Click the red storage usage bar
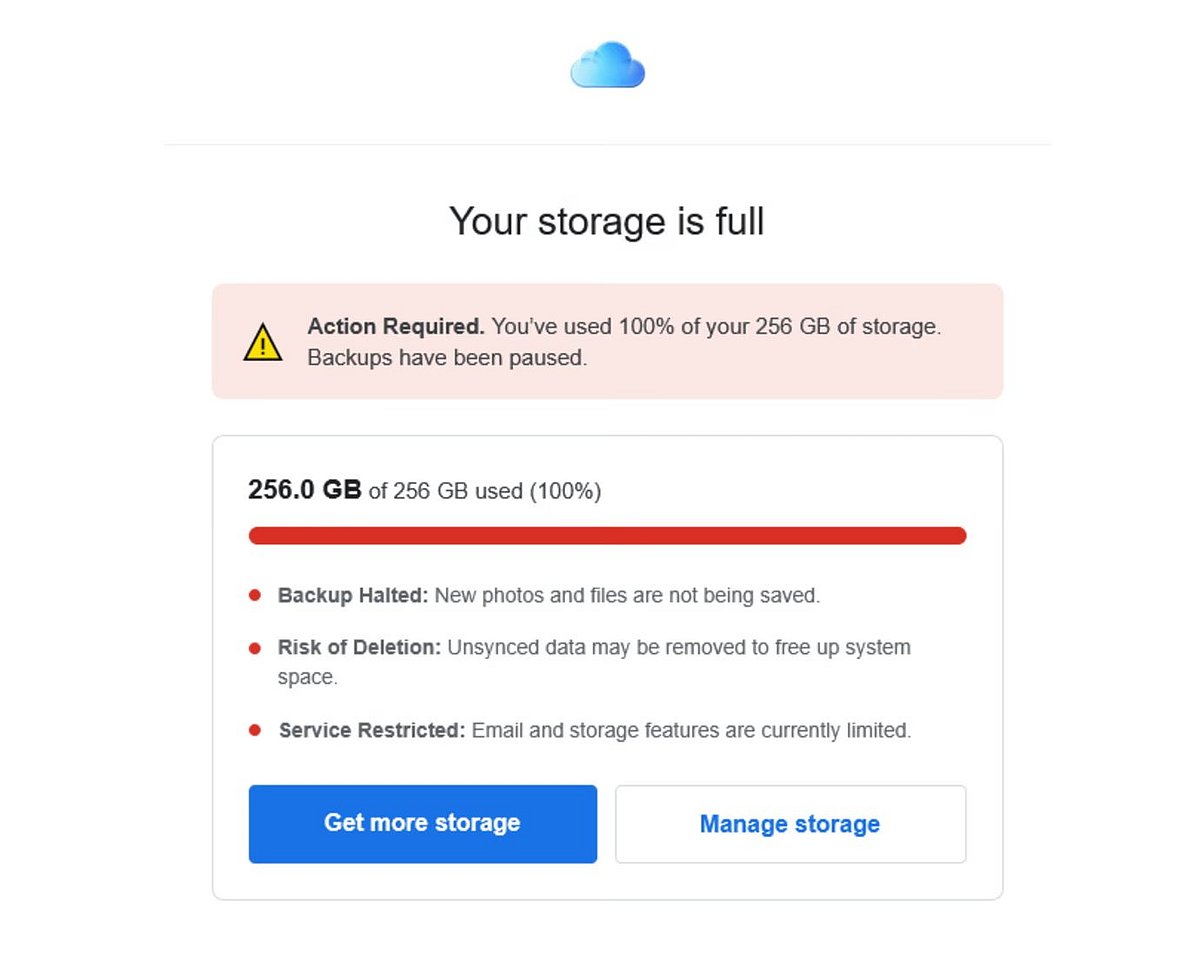 coord(607,536)
